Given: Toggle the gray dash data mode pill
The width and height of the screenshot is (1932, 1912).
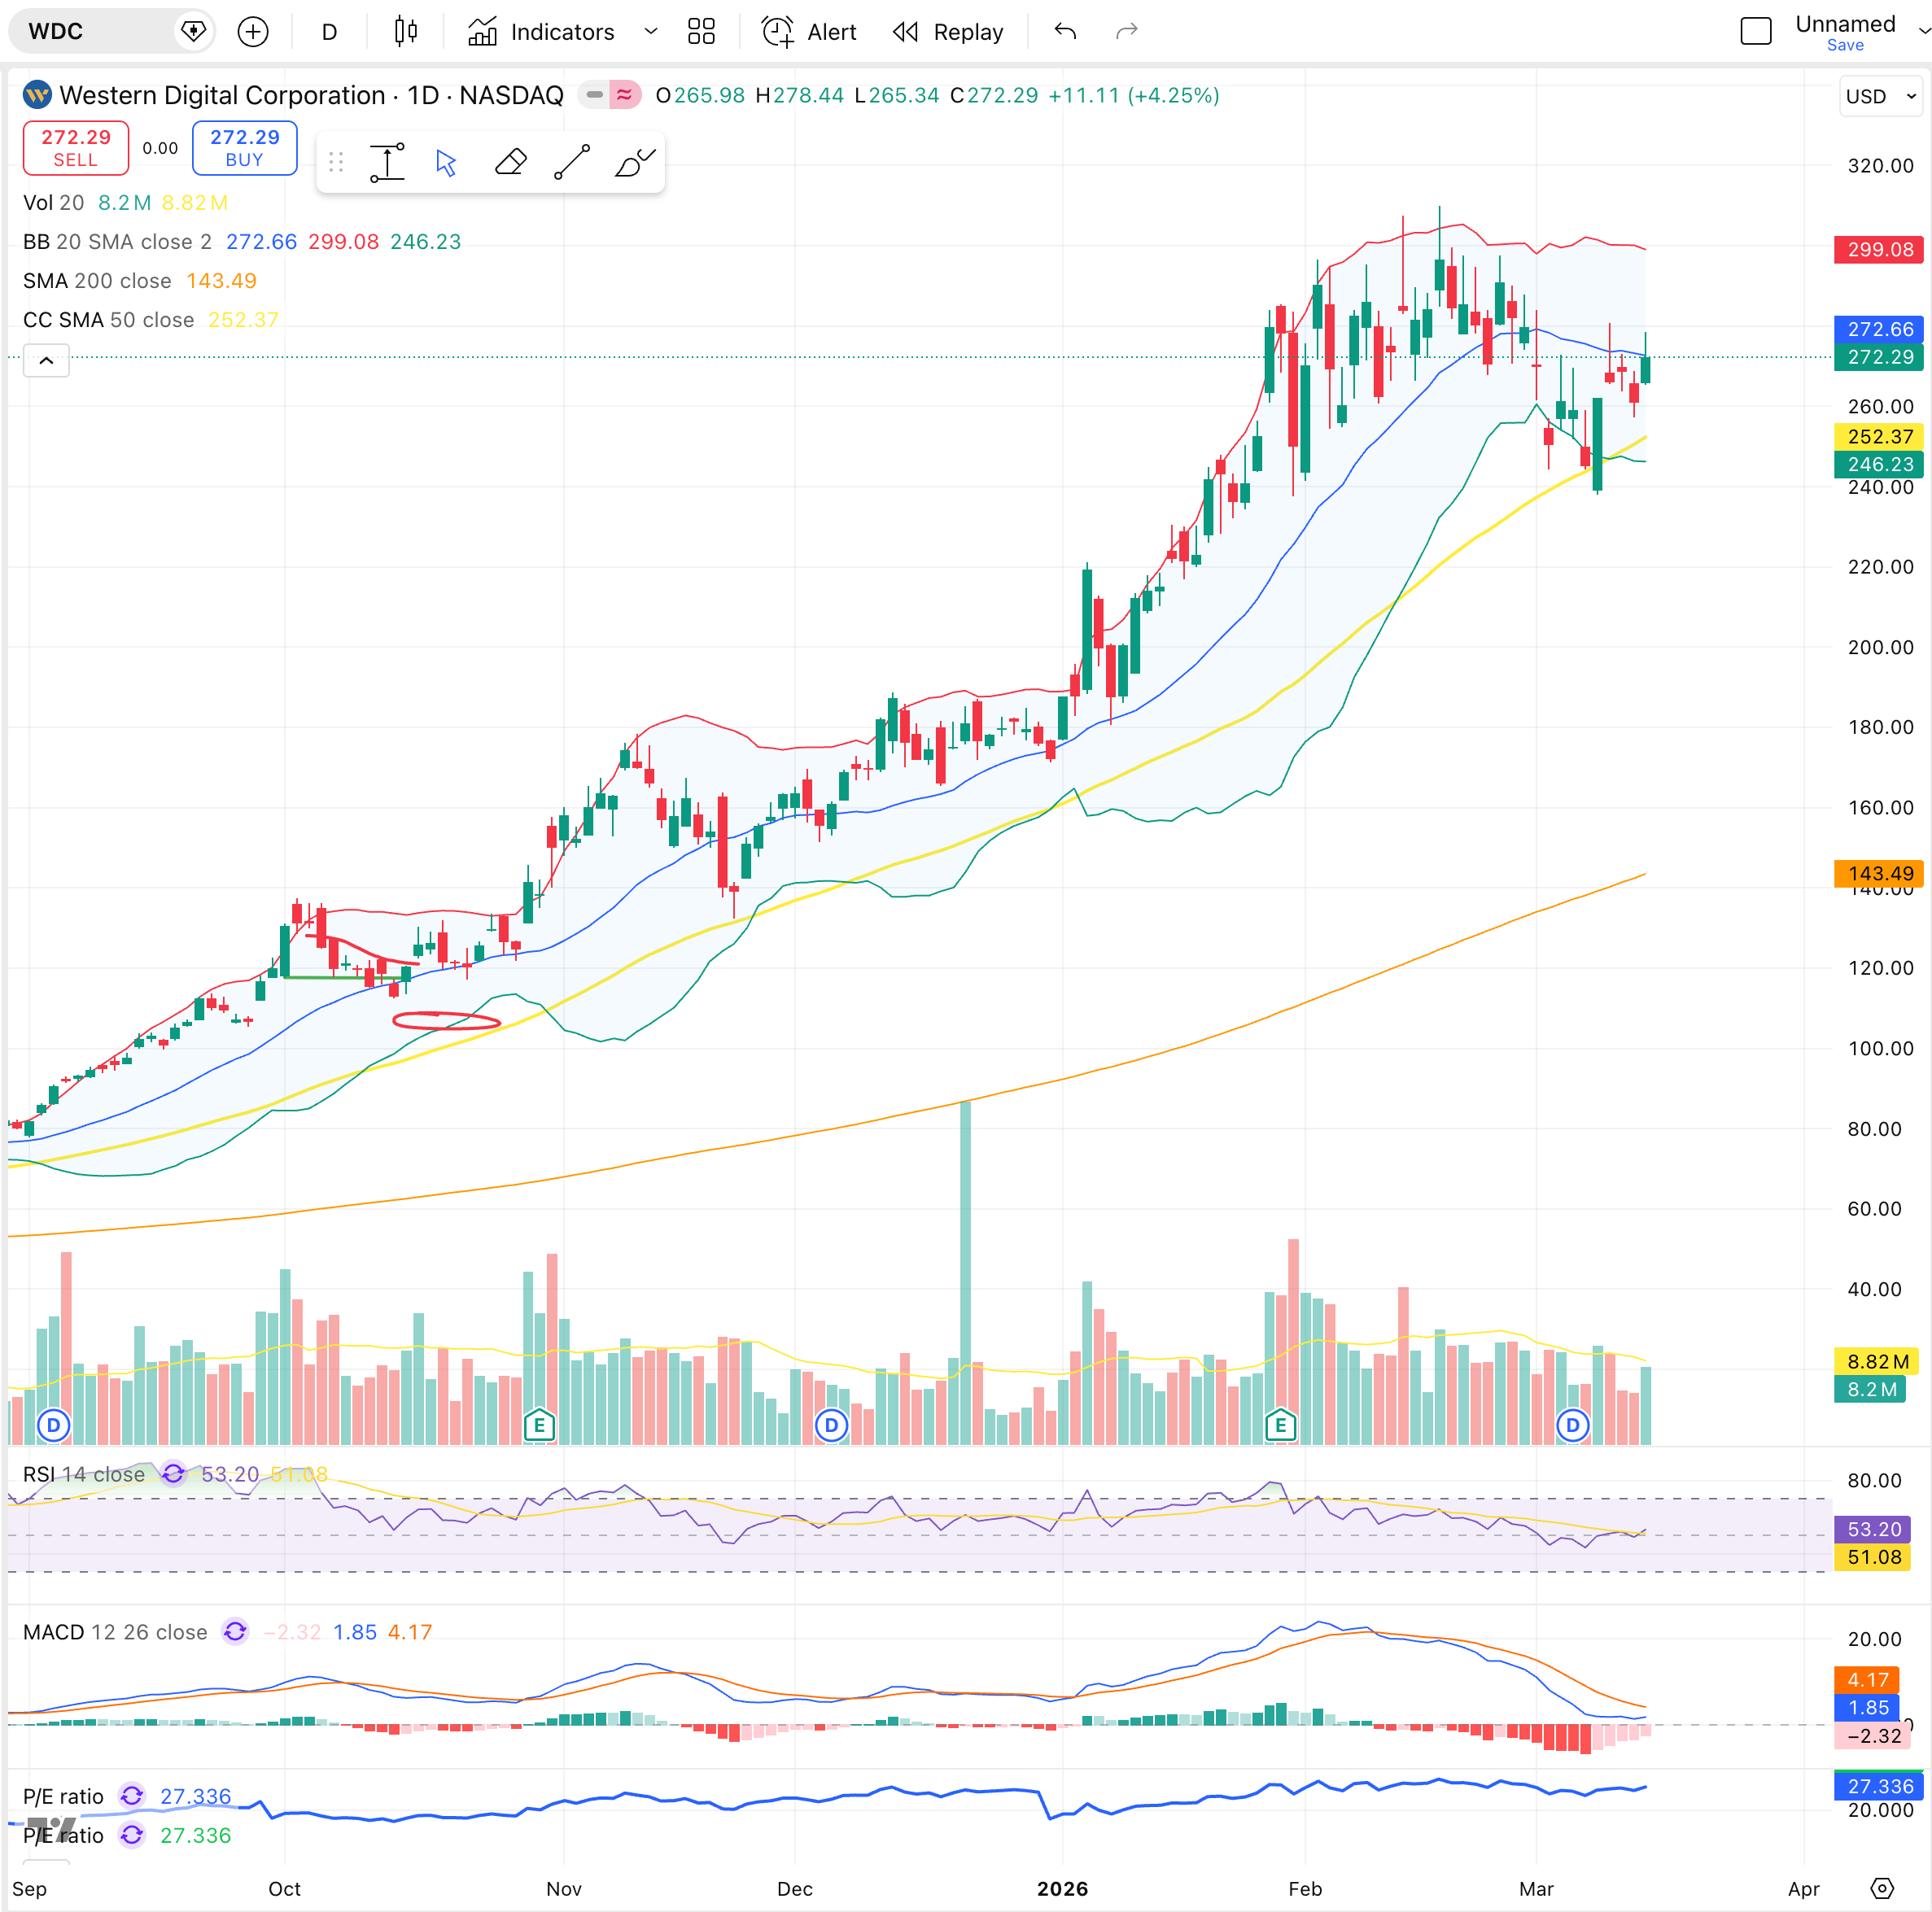Looking at the screenshot, I should pos(594,95).
